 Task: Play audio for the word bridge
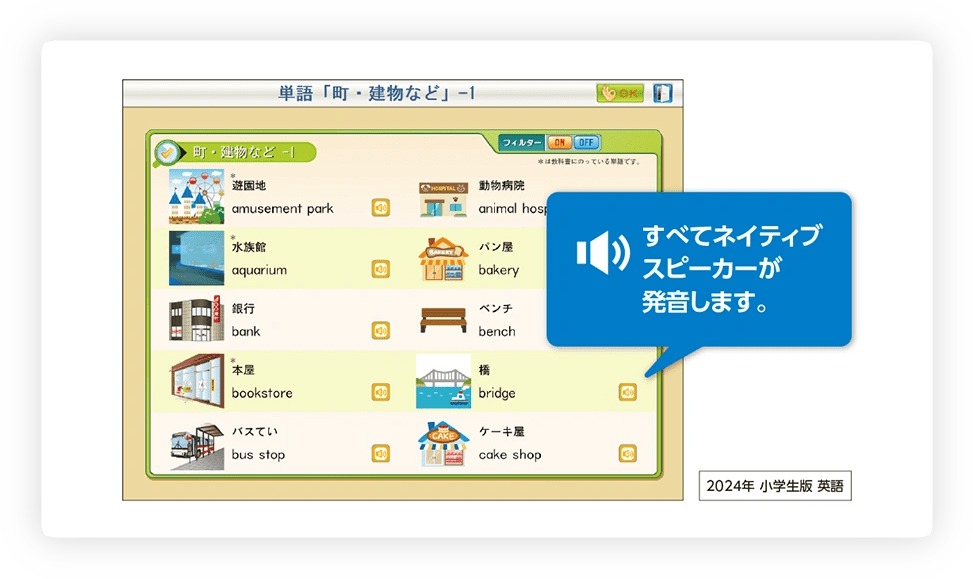[627, 392]
